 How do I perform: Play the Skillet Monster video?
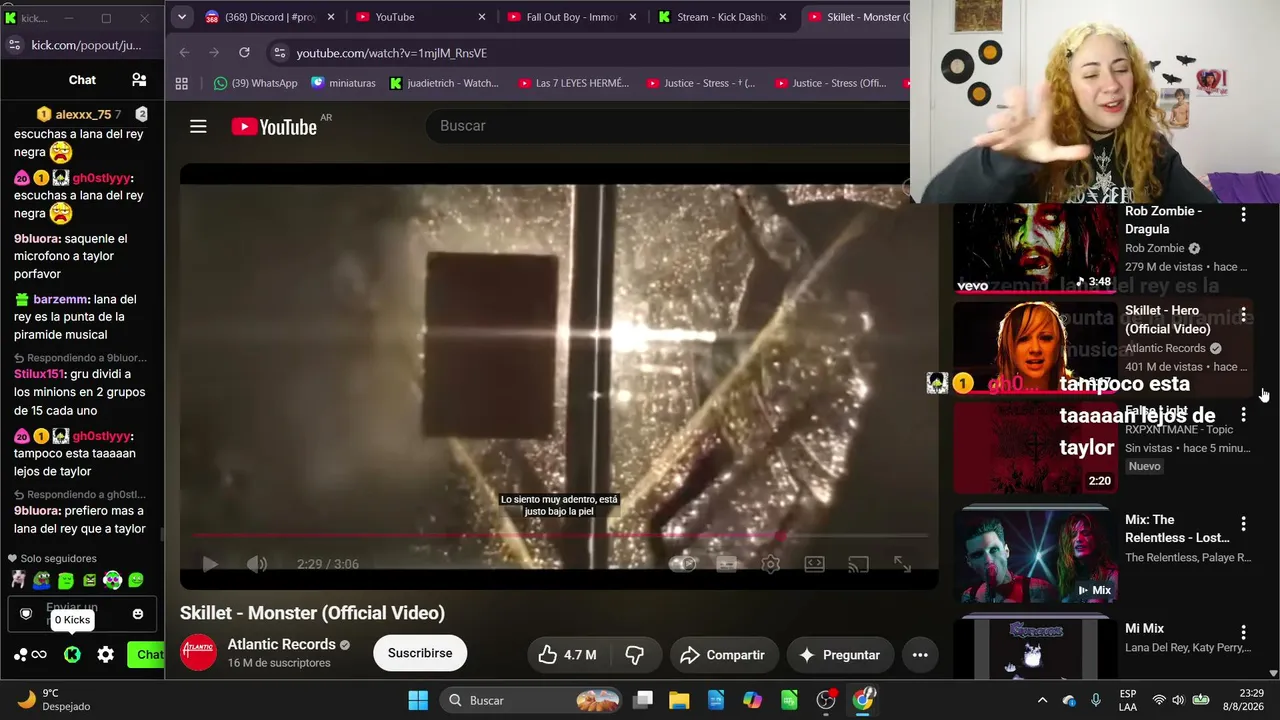coord(210,564)
